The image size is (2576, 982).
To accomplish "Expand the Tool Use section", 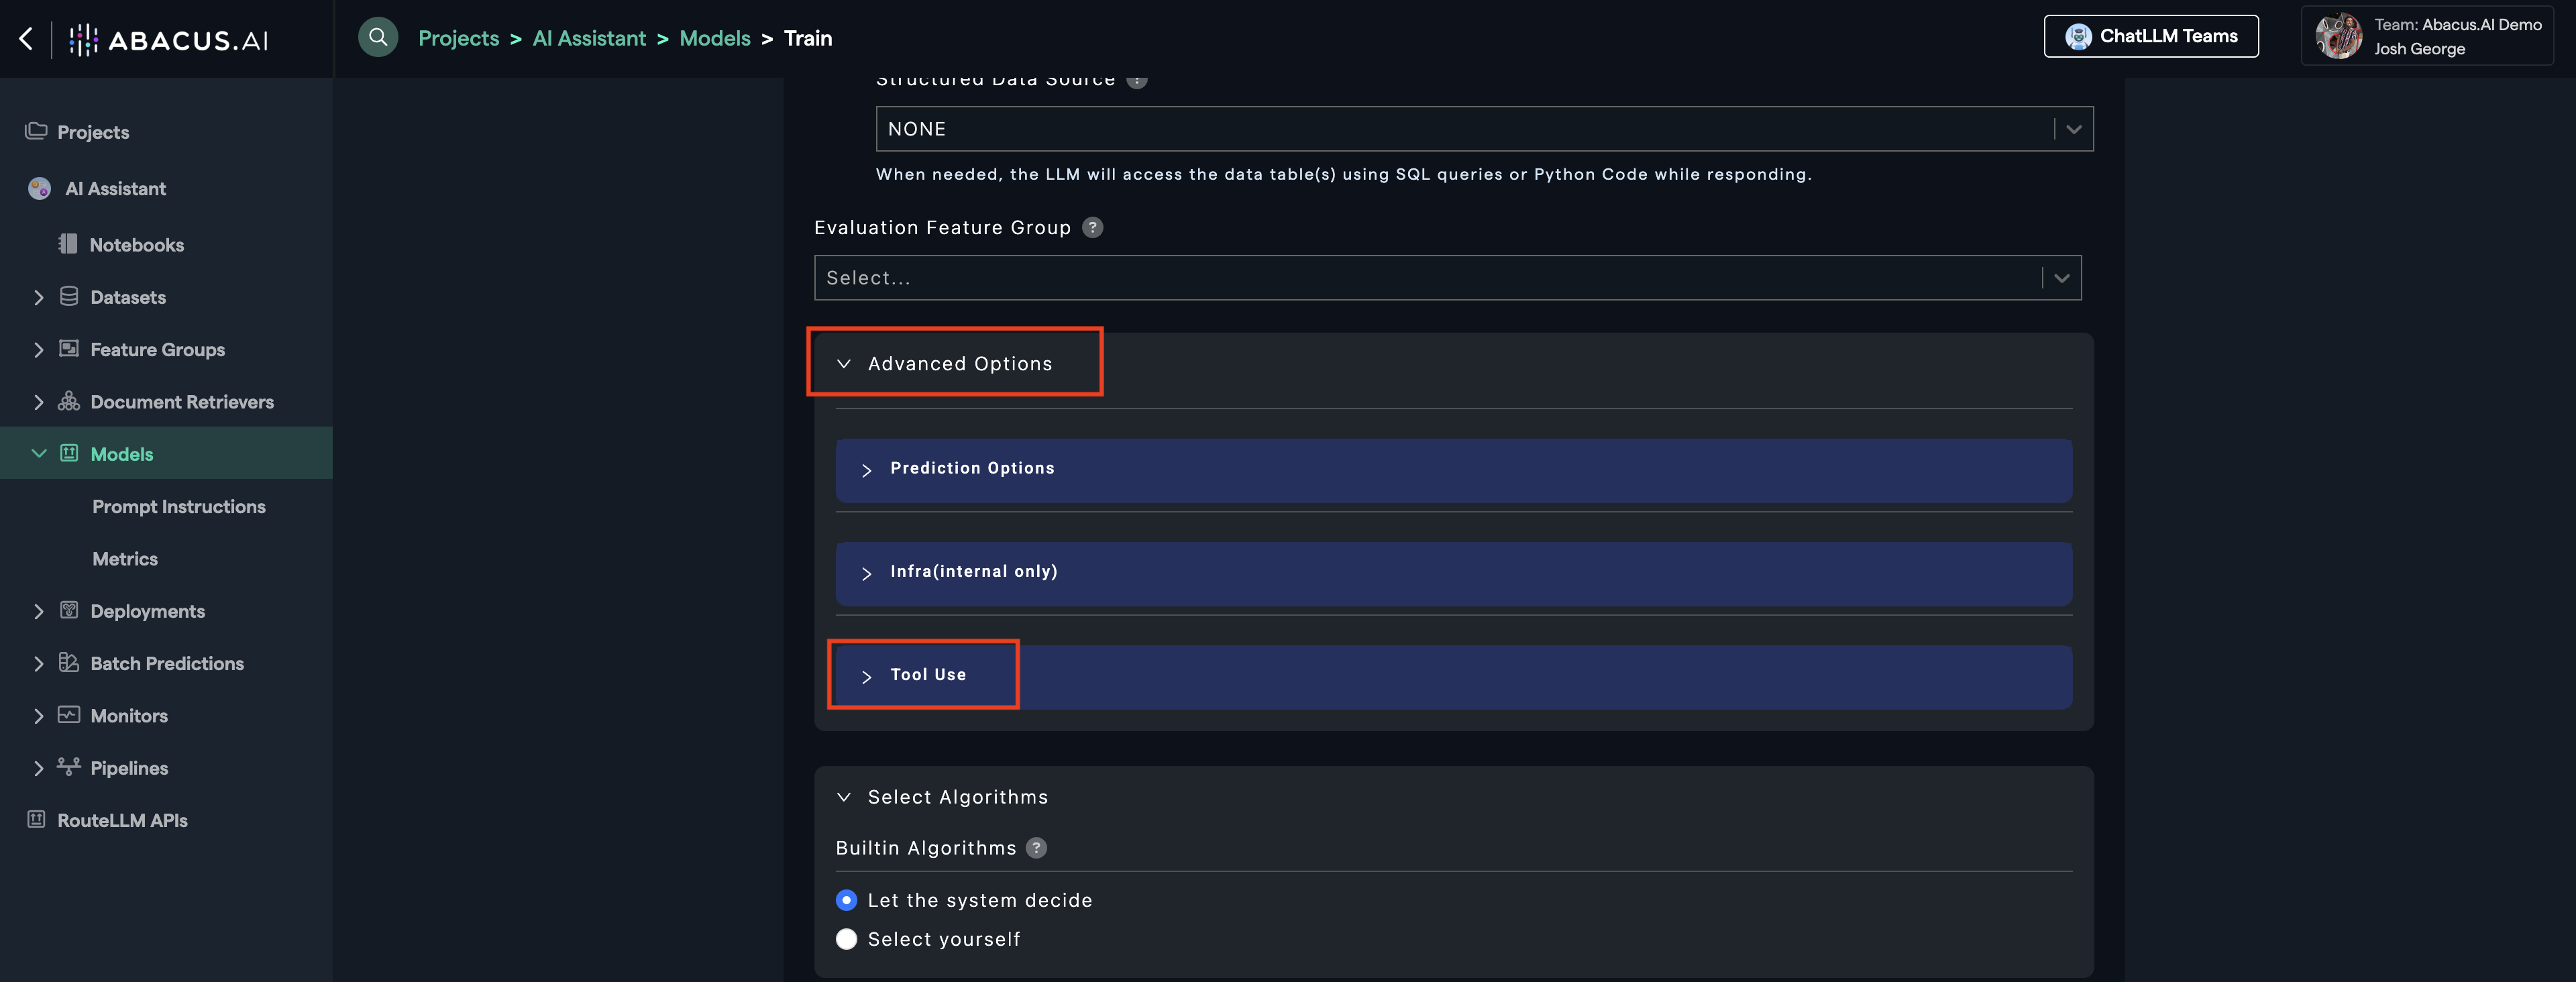I will coord(927,675).
